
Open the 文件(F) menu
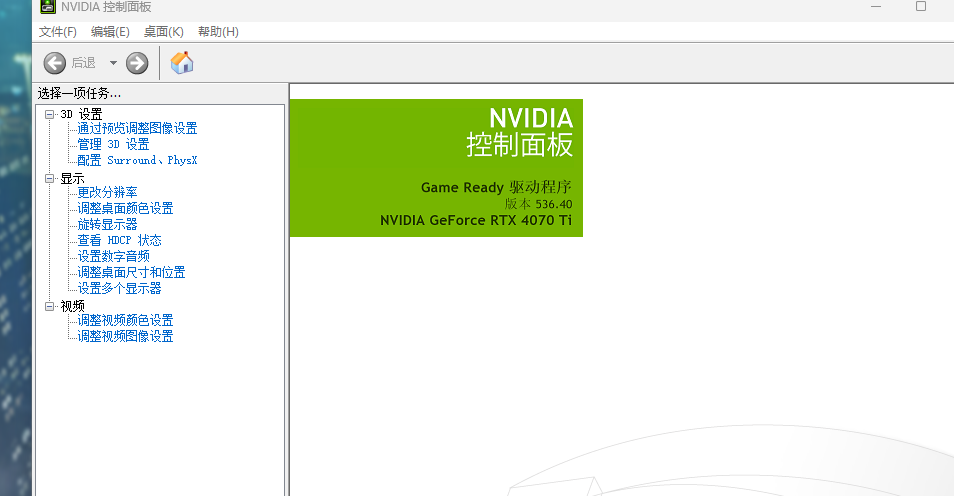[x=58, y=32]
